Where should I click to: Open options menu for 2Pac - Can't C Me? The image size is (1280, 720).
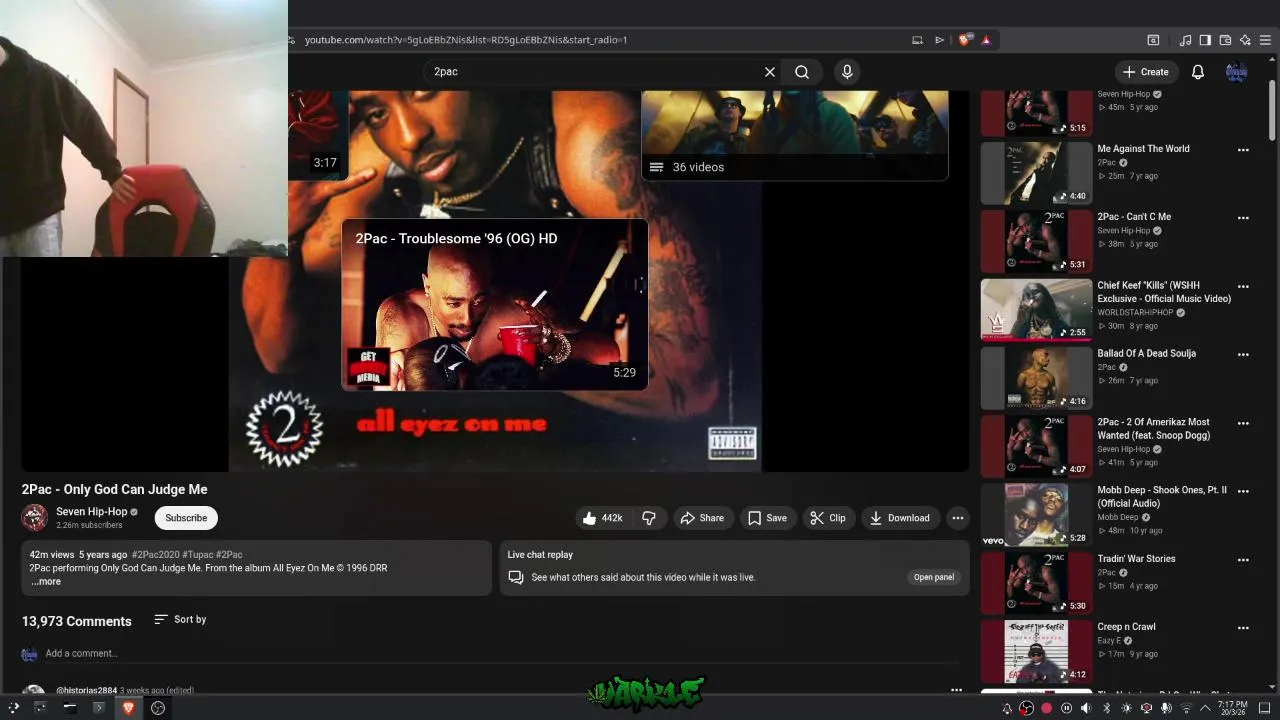click(1243, 218)
